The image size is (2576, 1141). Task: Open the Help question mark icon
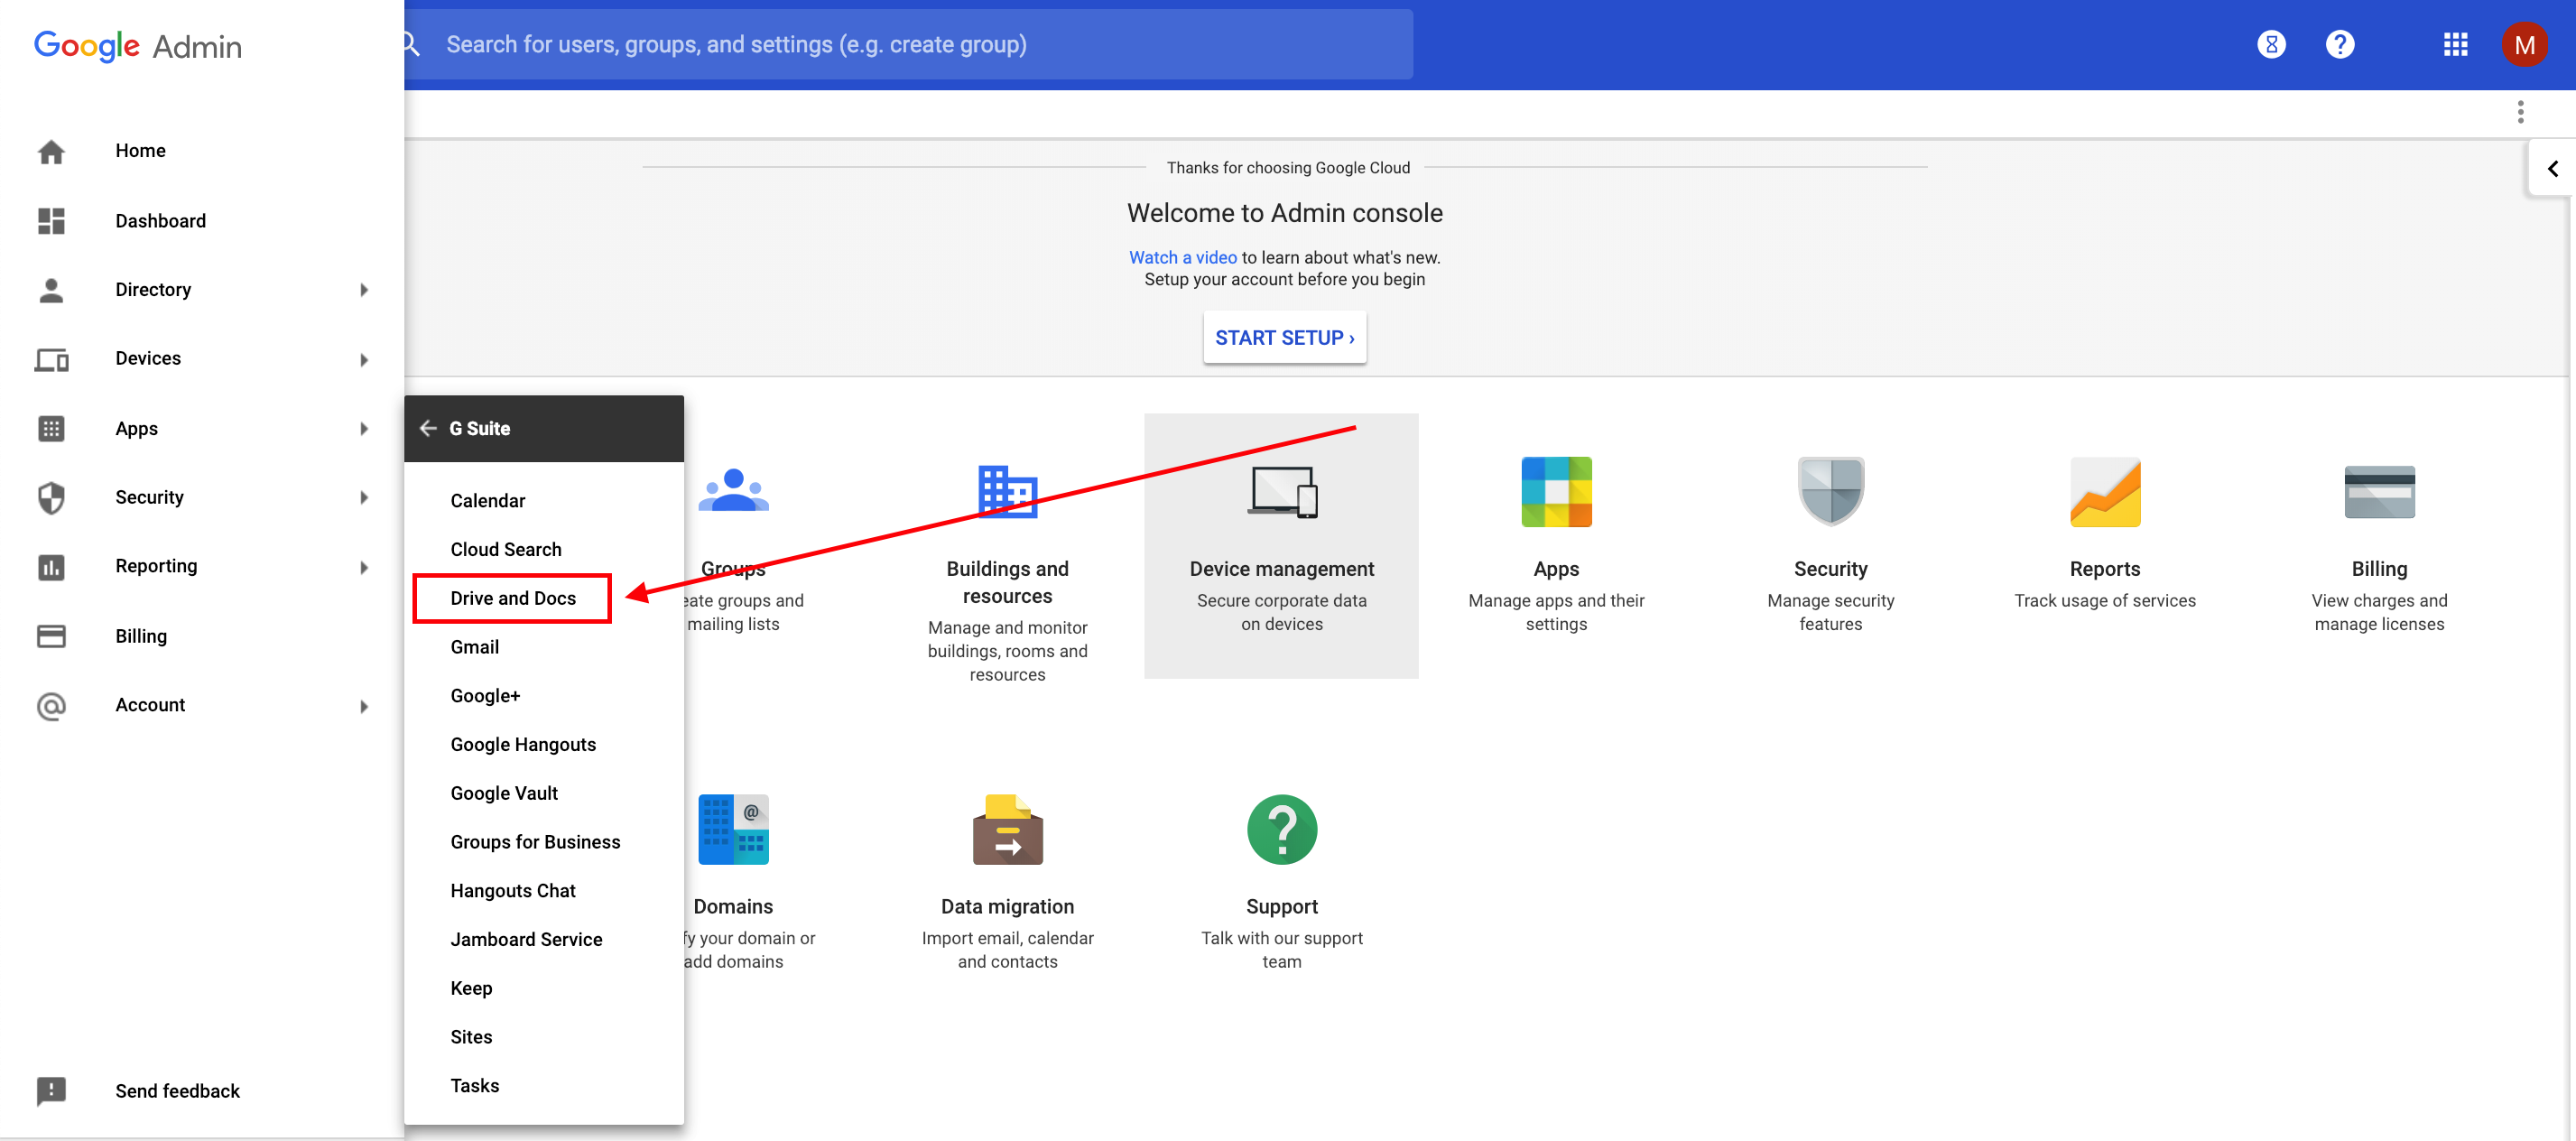[x=2339, y=44]
